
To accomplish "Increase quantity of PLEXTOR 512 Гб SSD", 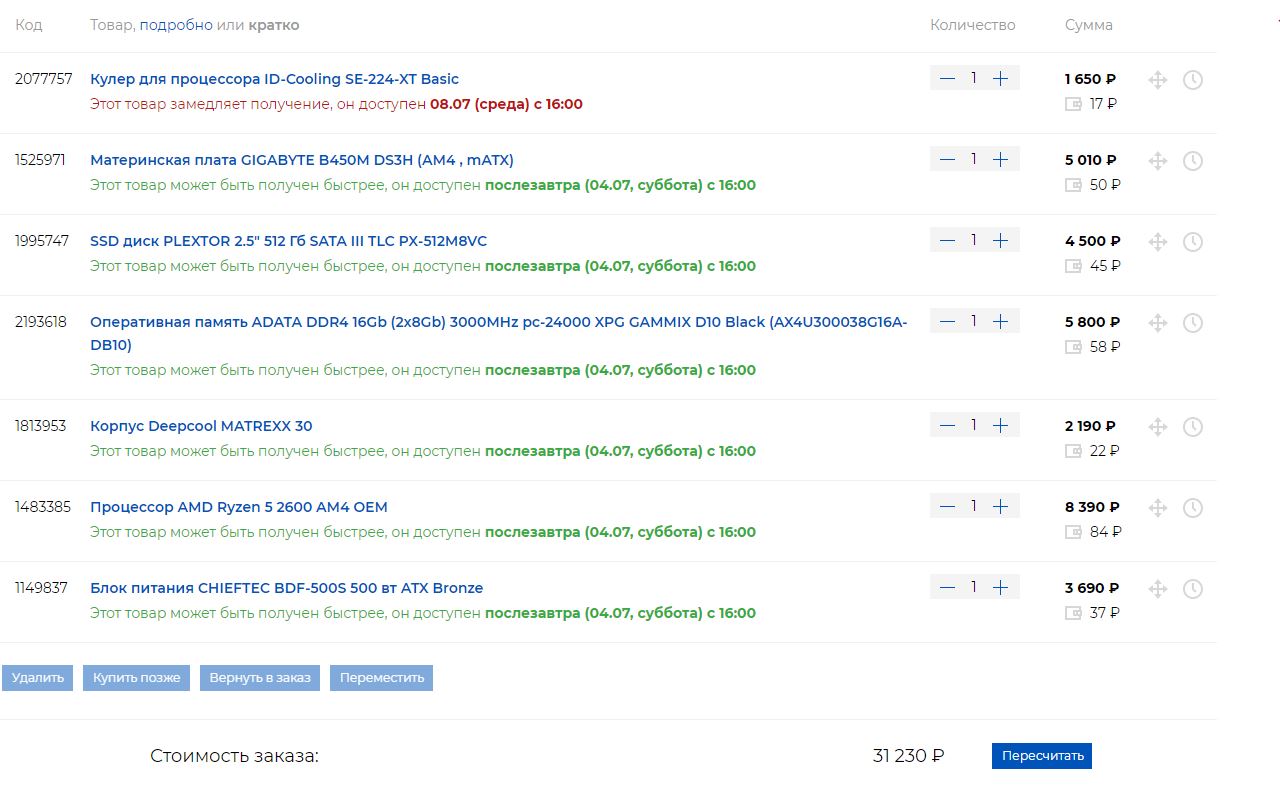I will coord(1000,240).
